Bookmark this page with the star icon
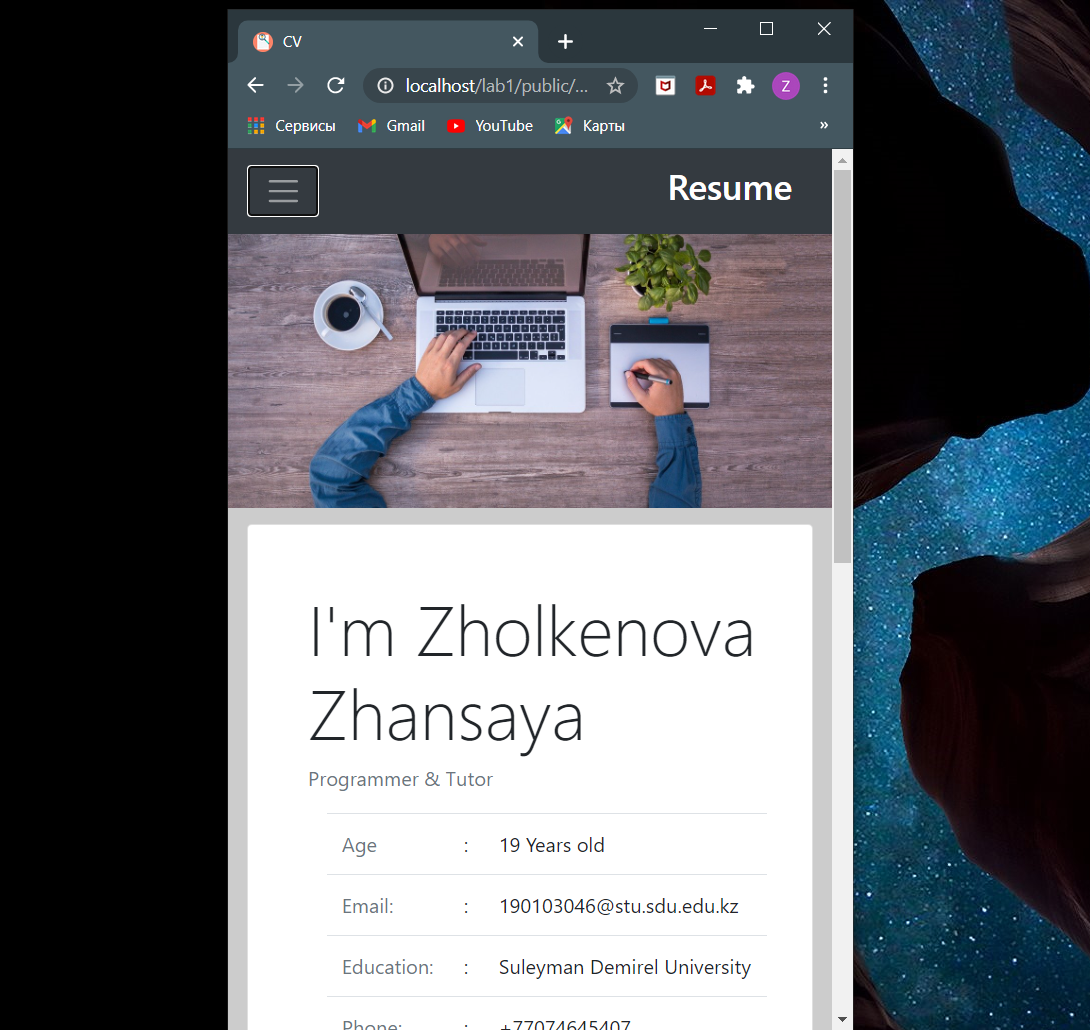1090x1030 pixels. [x=615, y=85]
